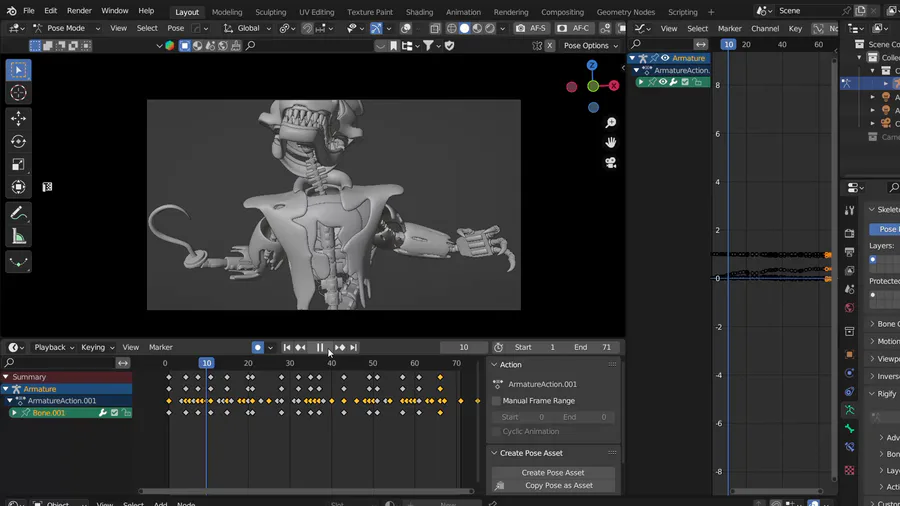The height and width of the screenshot is (506, 900).
Task: Open the Pose Mode dropdown
Action: (x=65, y=28)
